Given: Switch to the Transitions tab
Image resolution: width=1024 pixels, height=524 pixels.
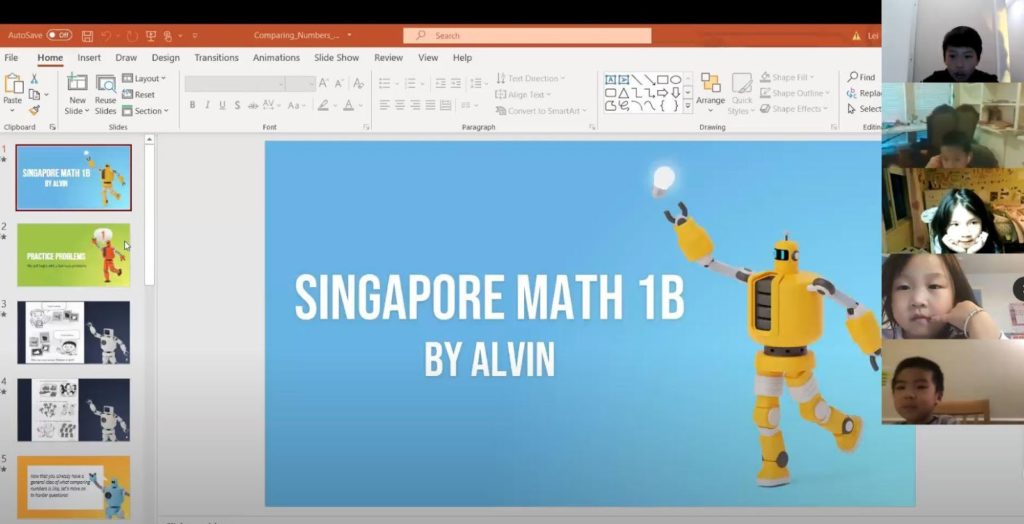Looking at the screenshot, I should click(216, 57).
